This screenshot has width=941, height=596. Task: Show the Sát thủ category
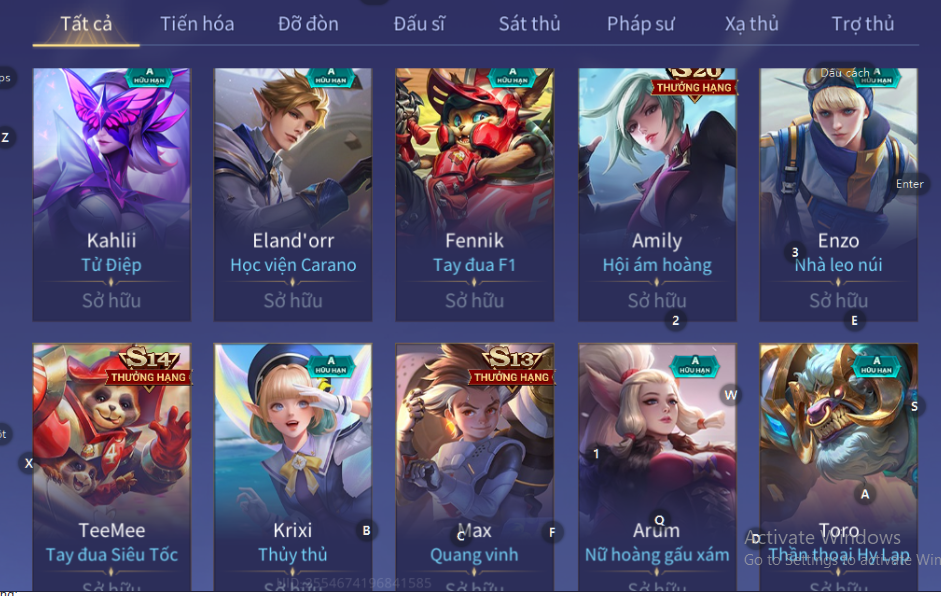[529, 24]
